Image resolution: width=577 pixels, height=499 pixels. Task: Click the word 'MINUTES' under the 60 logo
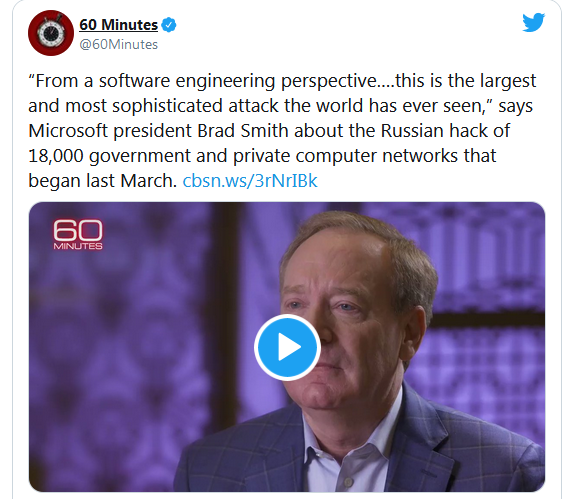pos(78,246)
